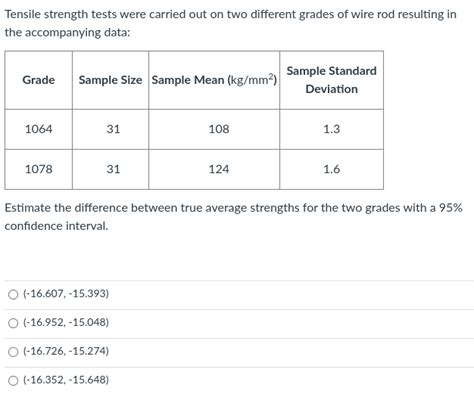The height and width of the screenshot is (397, 474).
Task: Click the Grade column header cell
Action: coord(39,80)
